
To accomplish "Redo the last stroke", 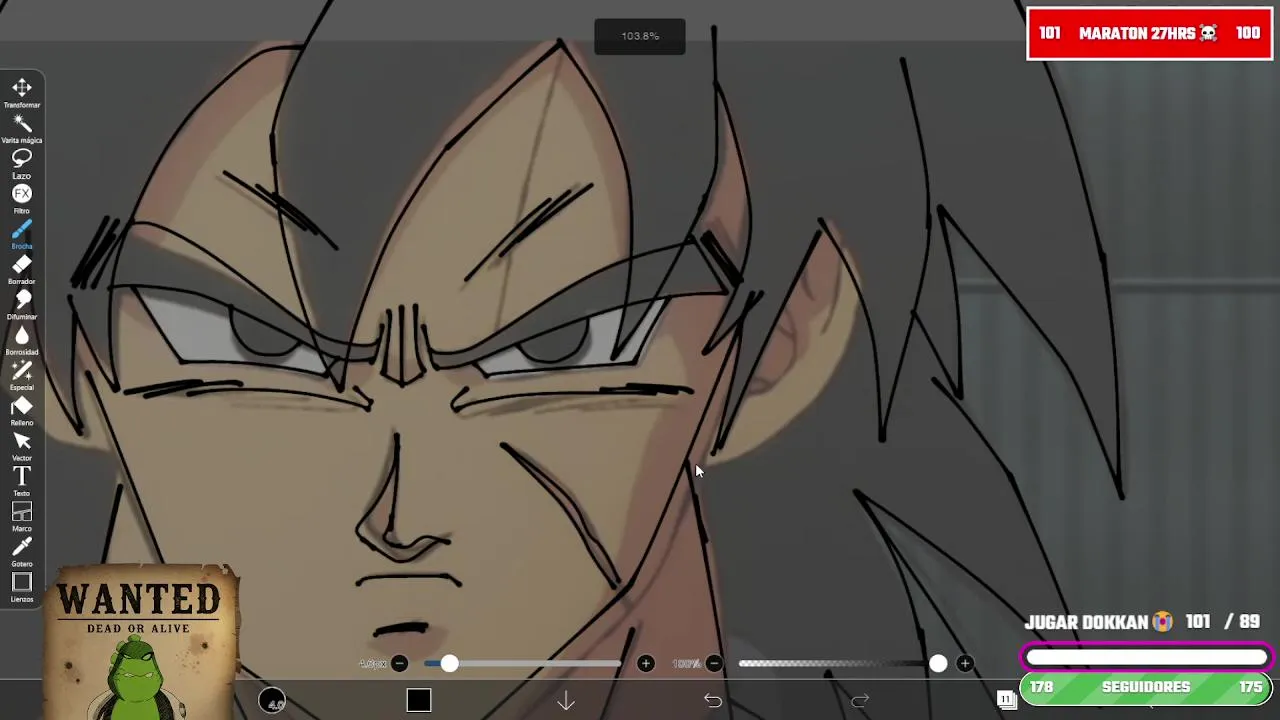I will click(x=860, y=701).
